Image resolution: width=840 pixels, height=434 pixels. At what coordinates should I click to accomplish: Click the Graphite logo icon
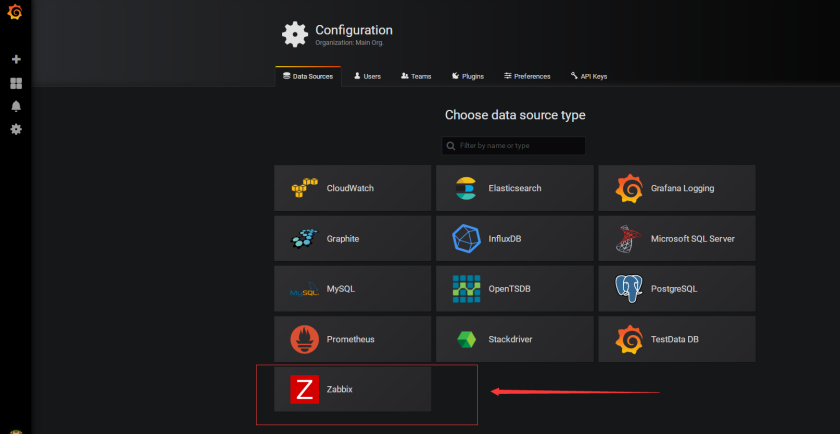click(x=304, y=238)
